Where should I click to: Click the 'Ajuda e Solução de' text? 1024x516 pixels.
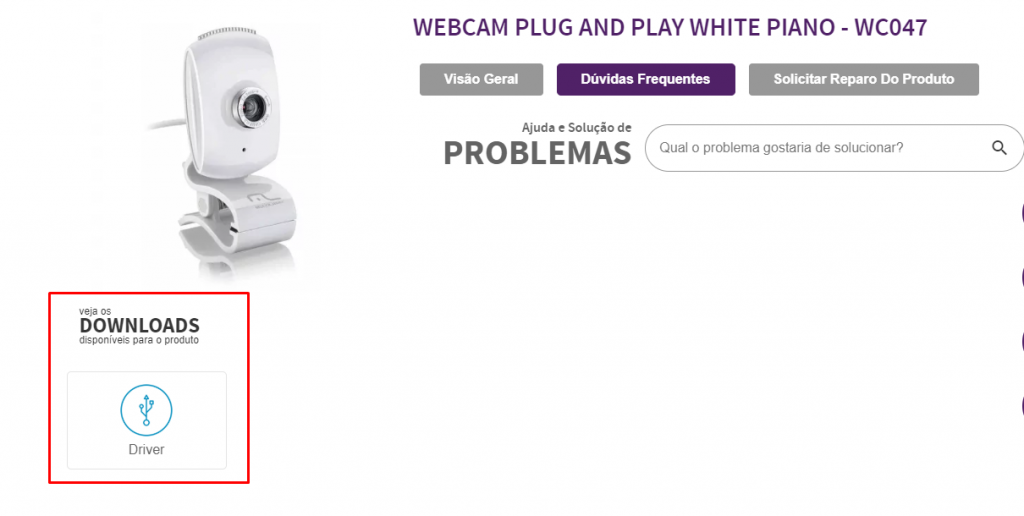point(577,127)
